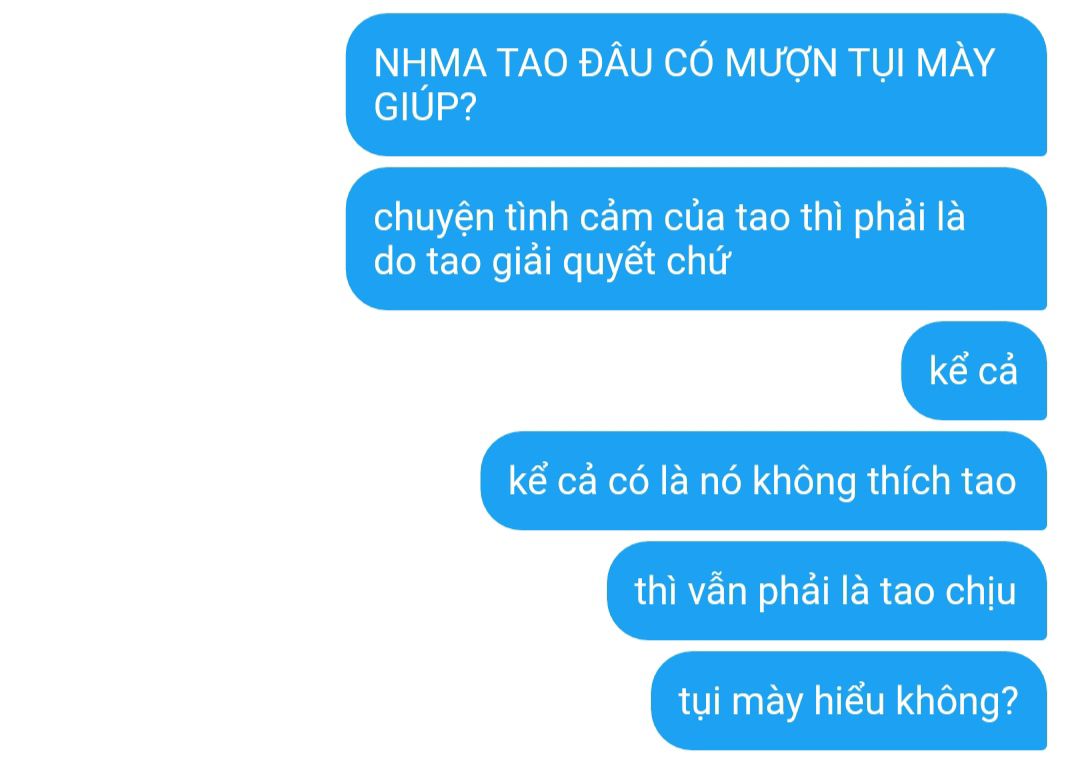This screenshot has width=1080, height=770.
Task: Click 'giải quyết chứ' text in second bubble
Action: pyautogui.click(x=611, y=262)
